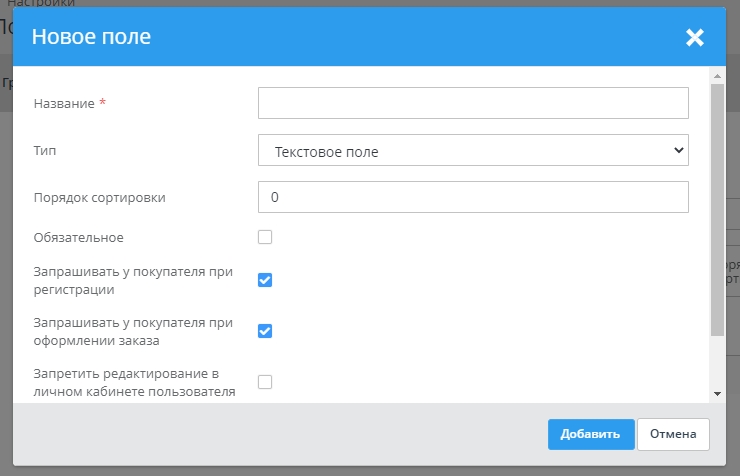
Task: Click the Название field label
Action: pos(64,104)
